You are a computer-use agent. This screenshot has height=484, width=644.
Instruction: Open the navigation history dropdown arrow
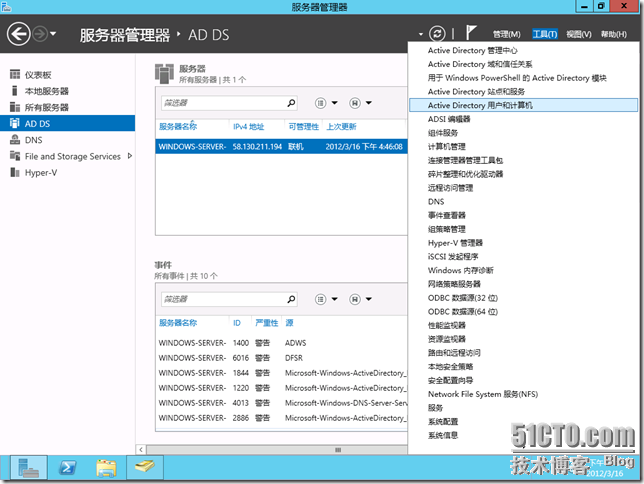pyautogui.click(x=53, y=34)
